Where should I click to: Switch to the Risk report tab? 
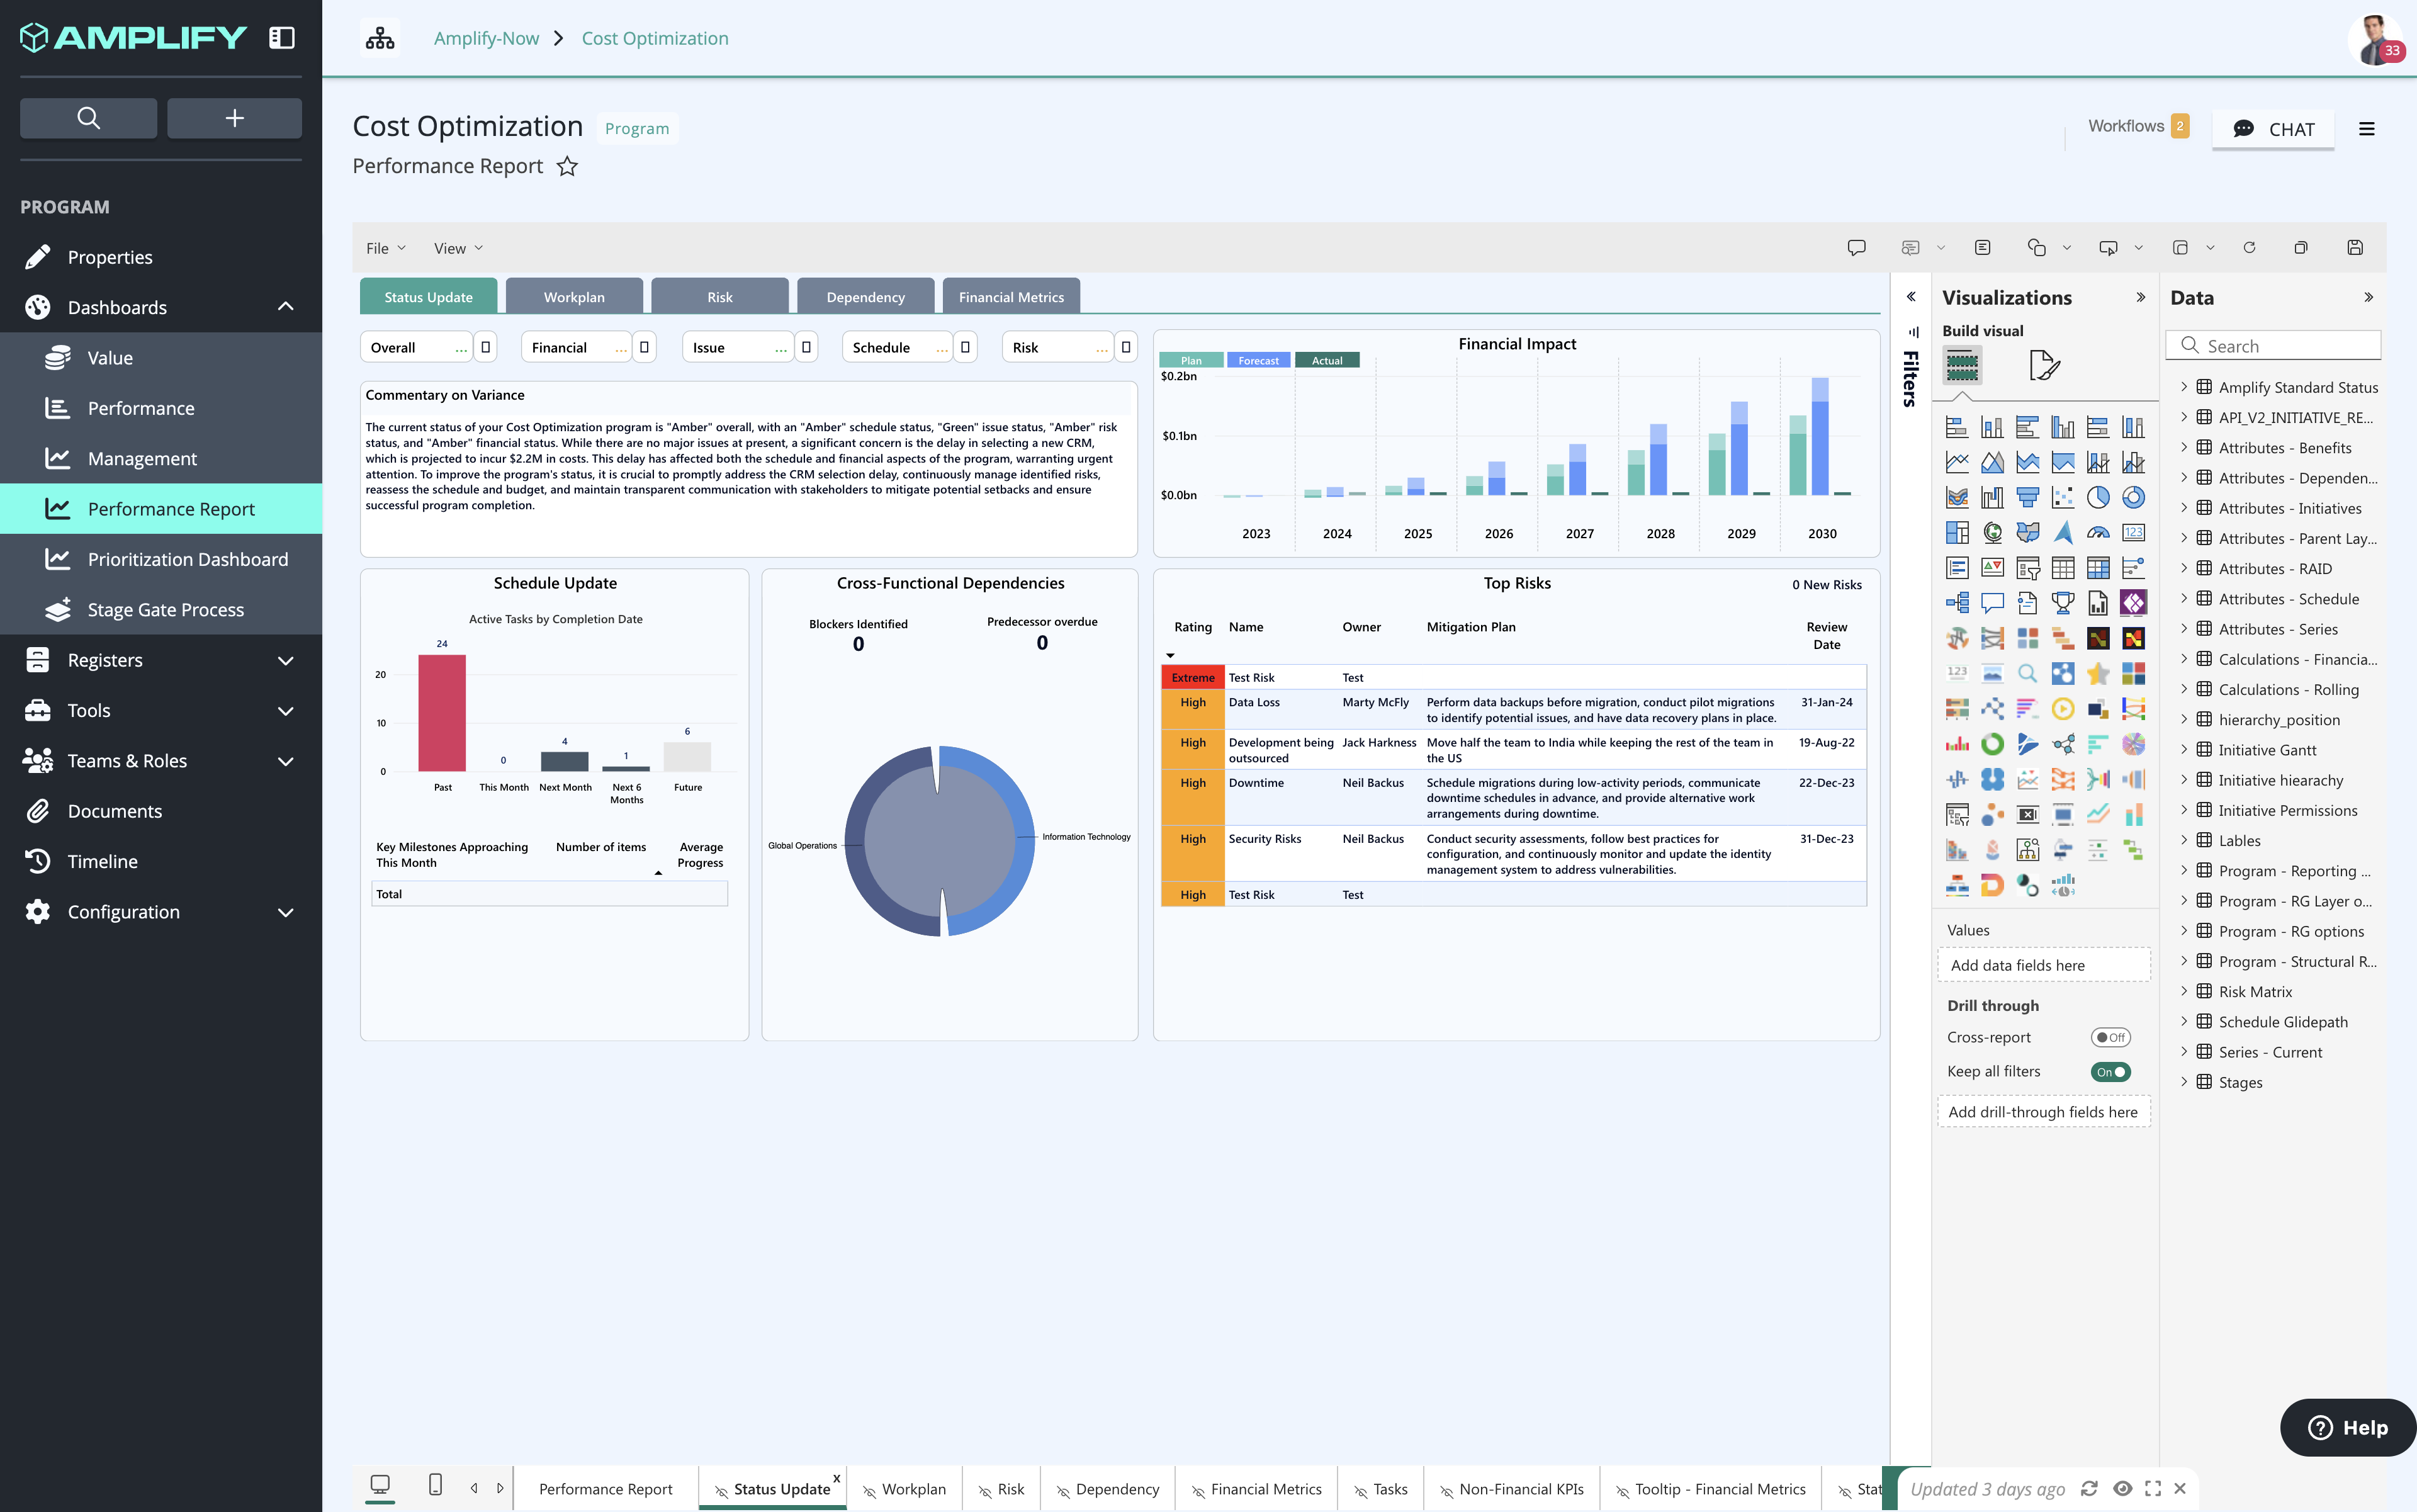pos(720,297)
